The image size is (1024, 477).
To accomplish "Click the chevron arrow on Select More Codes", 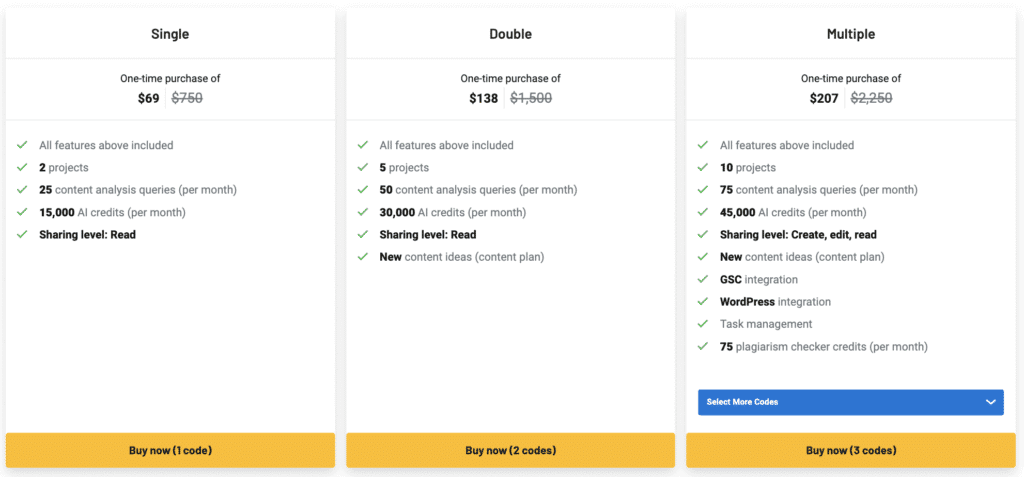I will 991,402.
